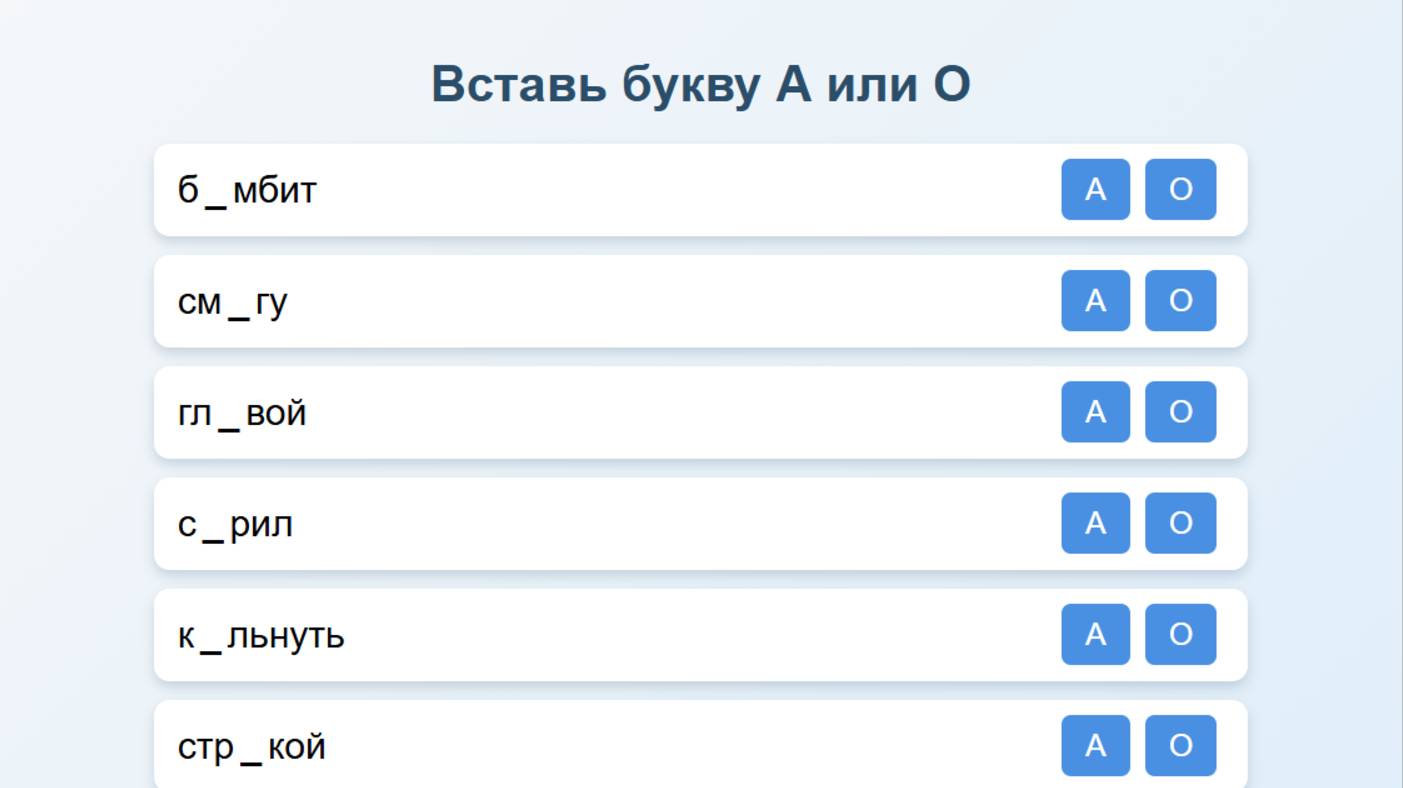Viewport: 1403px width, 788px height.
Task: Click the word стр_кой
Action: [251, 747]
